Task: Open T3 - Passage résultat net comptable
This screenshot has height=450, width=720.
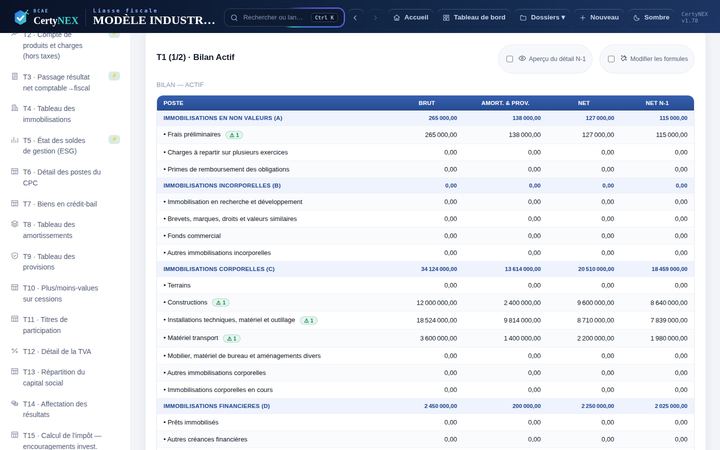Action: [64, 82]
